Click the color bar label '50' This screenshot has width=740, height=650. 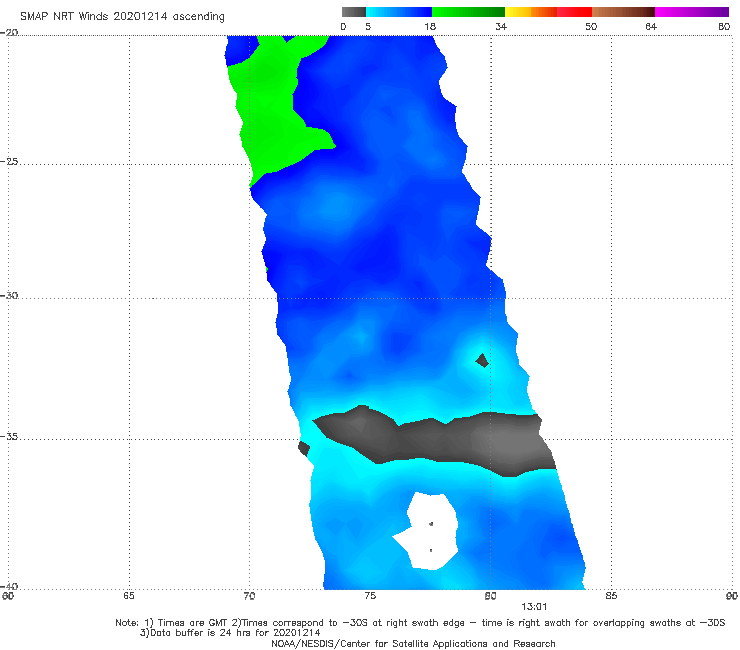coord(591,27)
